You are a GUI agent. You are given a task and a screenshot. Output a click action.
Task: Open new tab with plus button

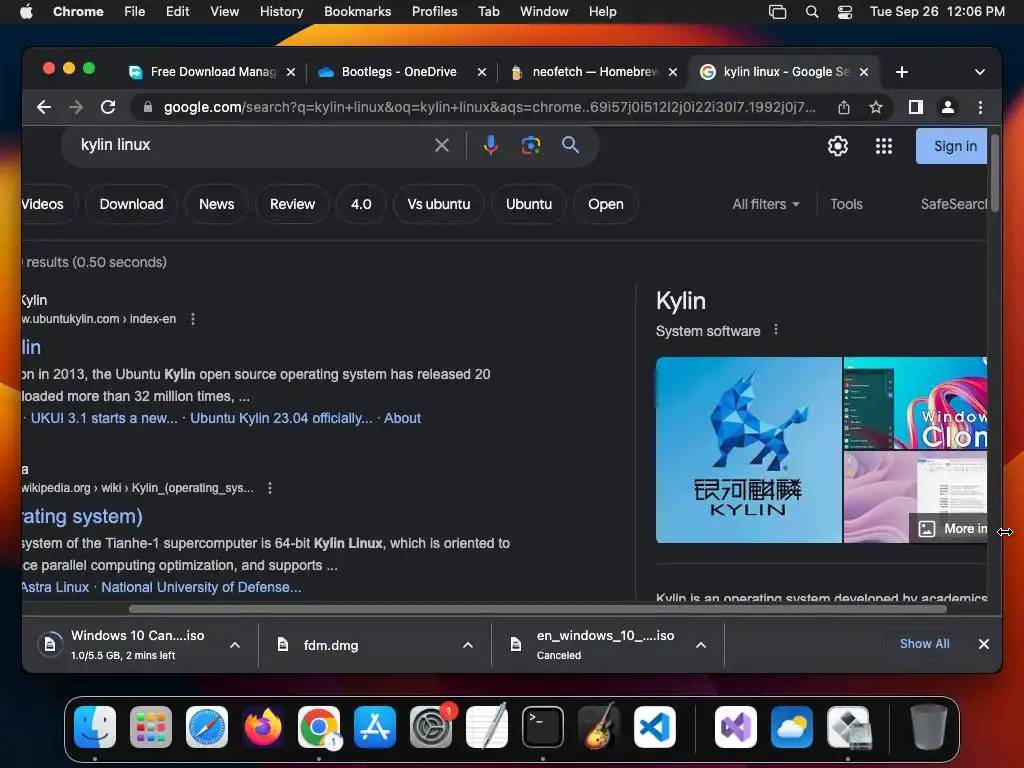pos(902,72)
